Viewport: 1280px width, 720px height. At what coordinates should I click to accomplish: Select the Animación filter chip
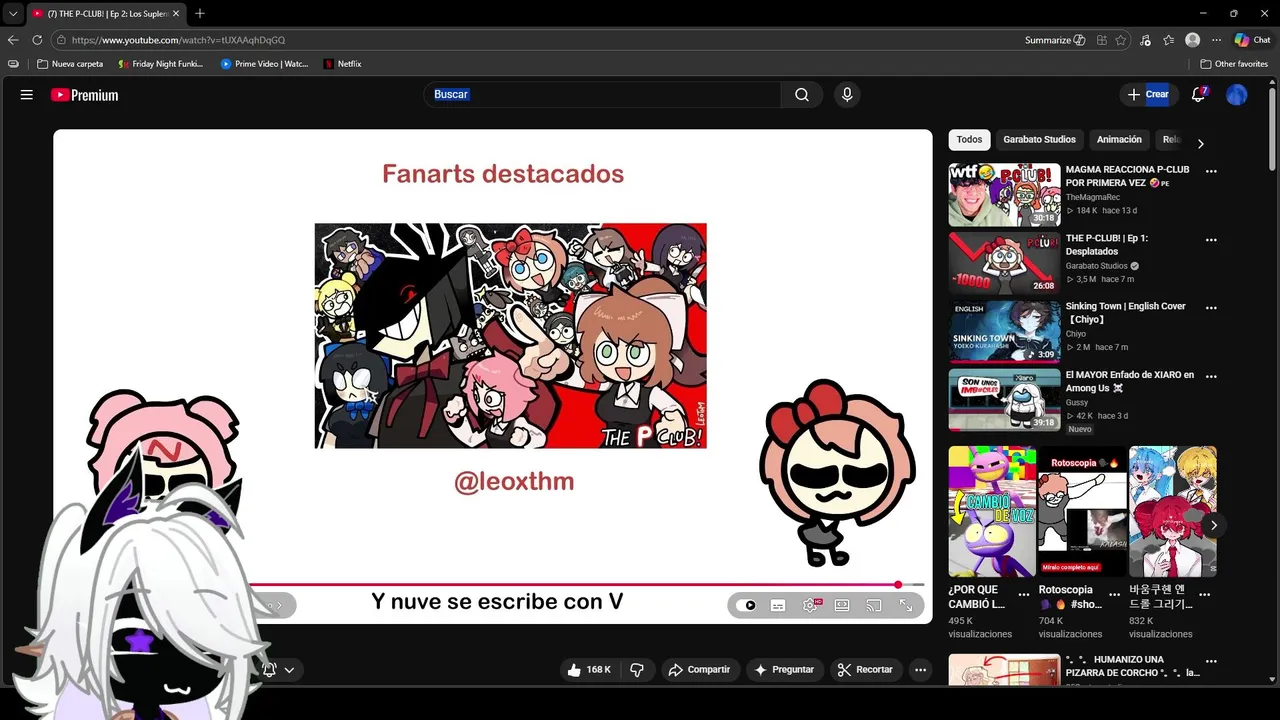(1119, 140)
